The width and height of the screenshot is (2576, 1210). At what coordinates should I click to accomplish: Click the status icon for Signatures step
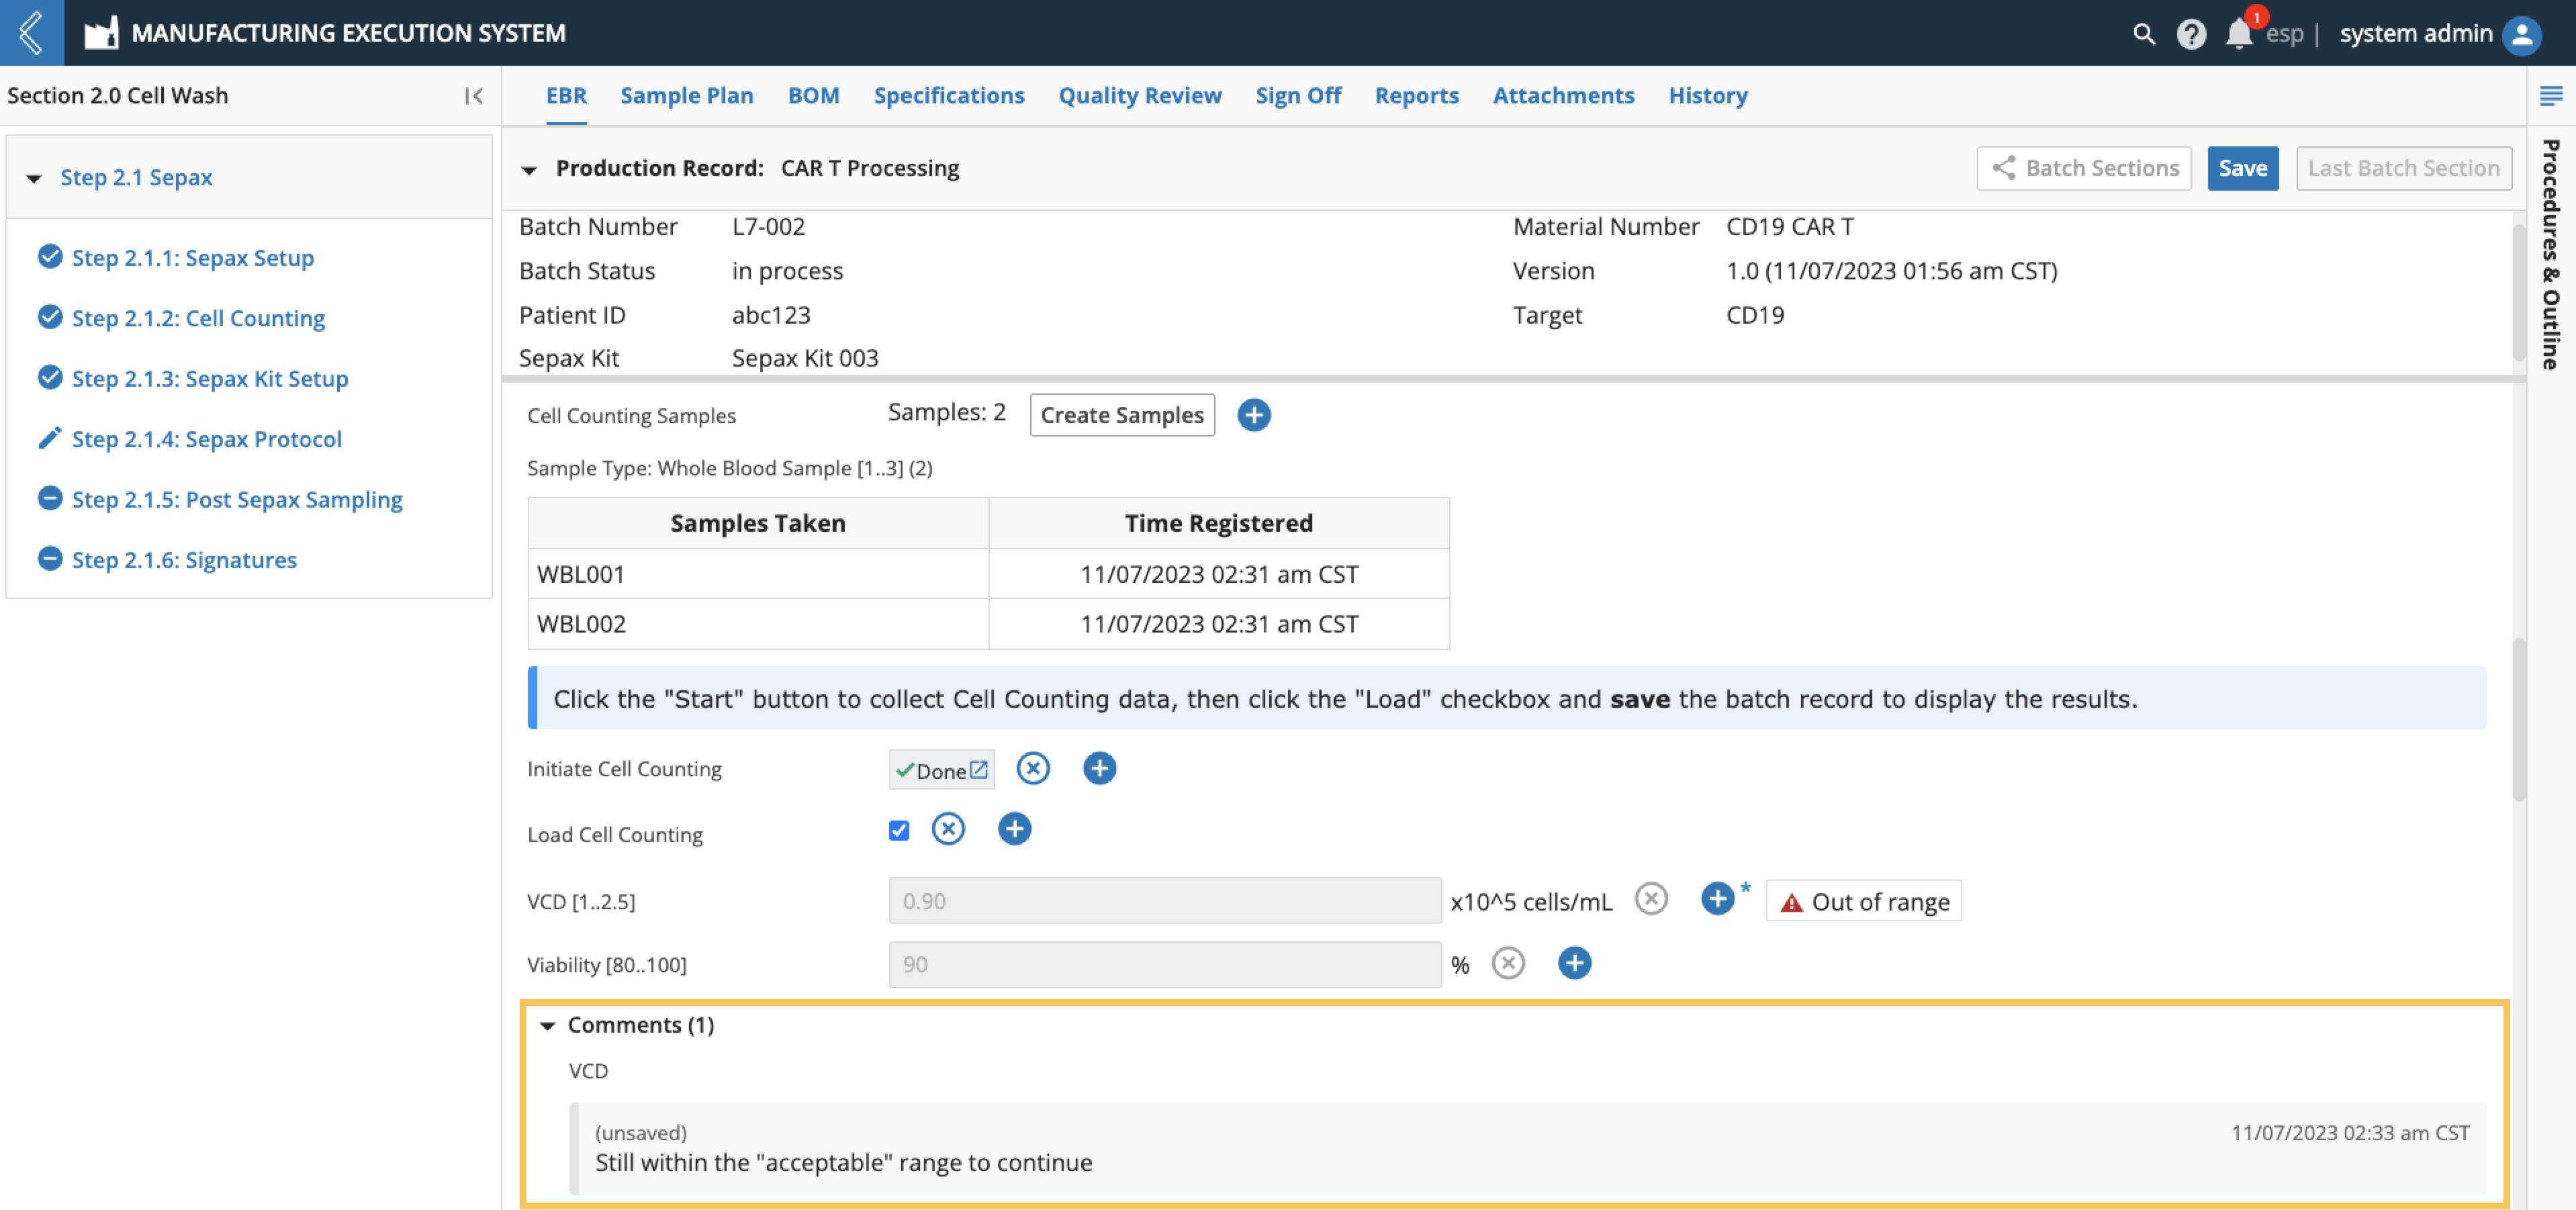pos(50,559)
